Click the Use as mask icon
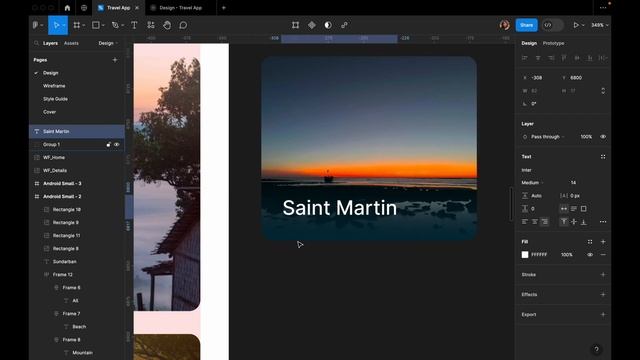Viewport: 640px width, 360px height. [x=328, y=25]
